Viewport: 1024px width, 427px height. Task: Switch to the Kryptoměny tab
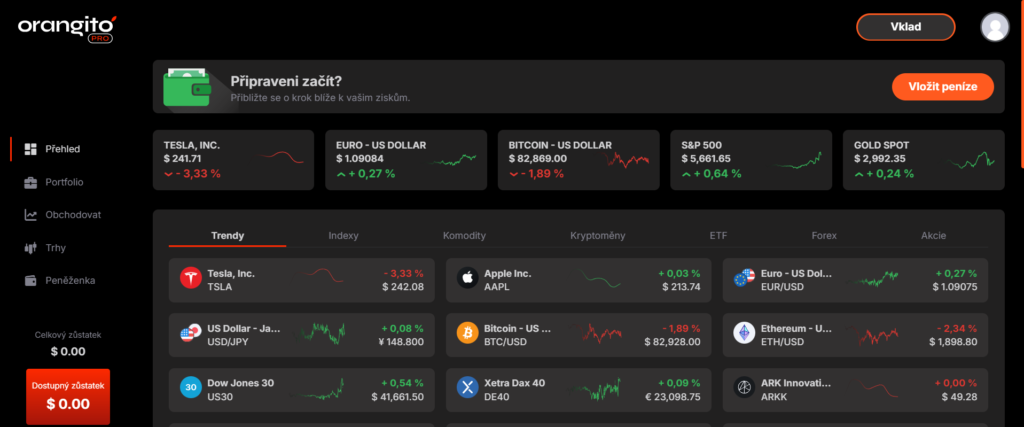pyautogui.click(x=598, y=236)
